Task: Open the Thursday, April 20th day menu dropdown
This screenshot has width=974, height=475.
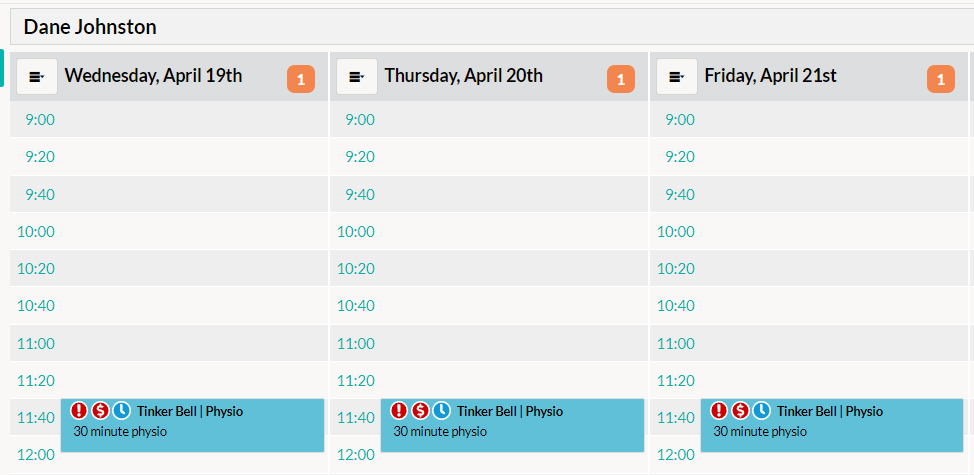Action: 357,77
